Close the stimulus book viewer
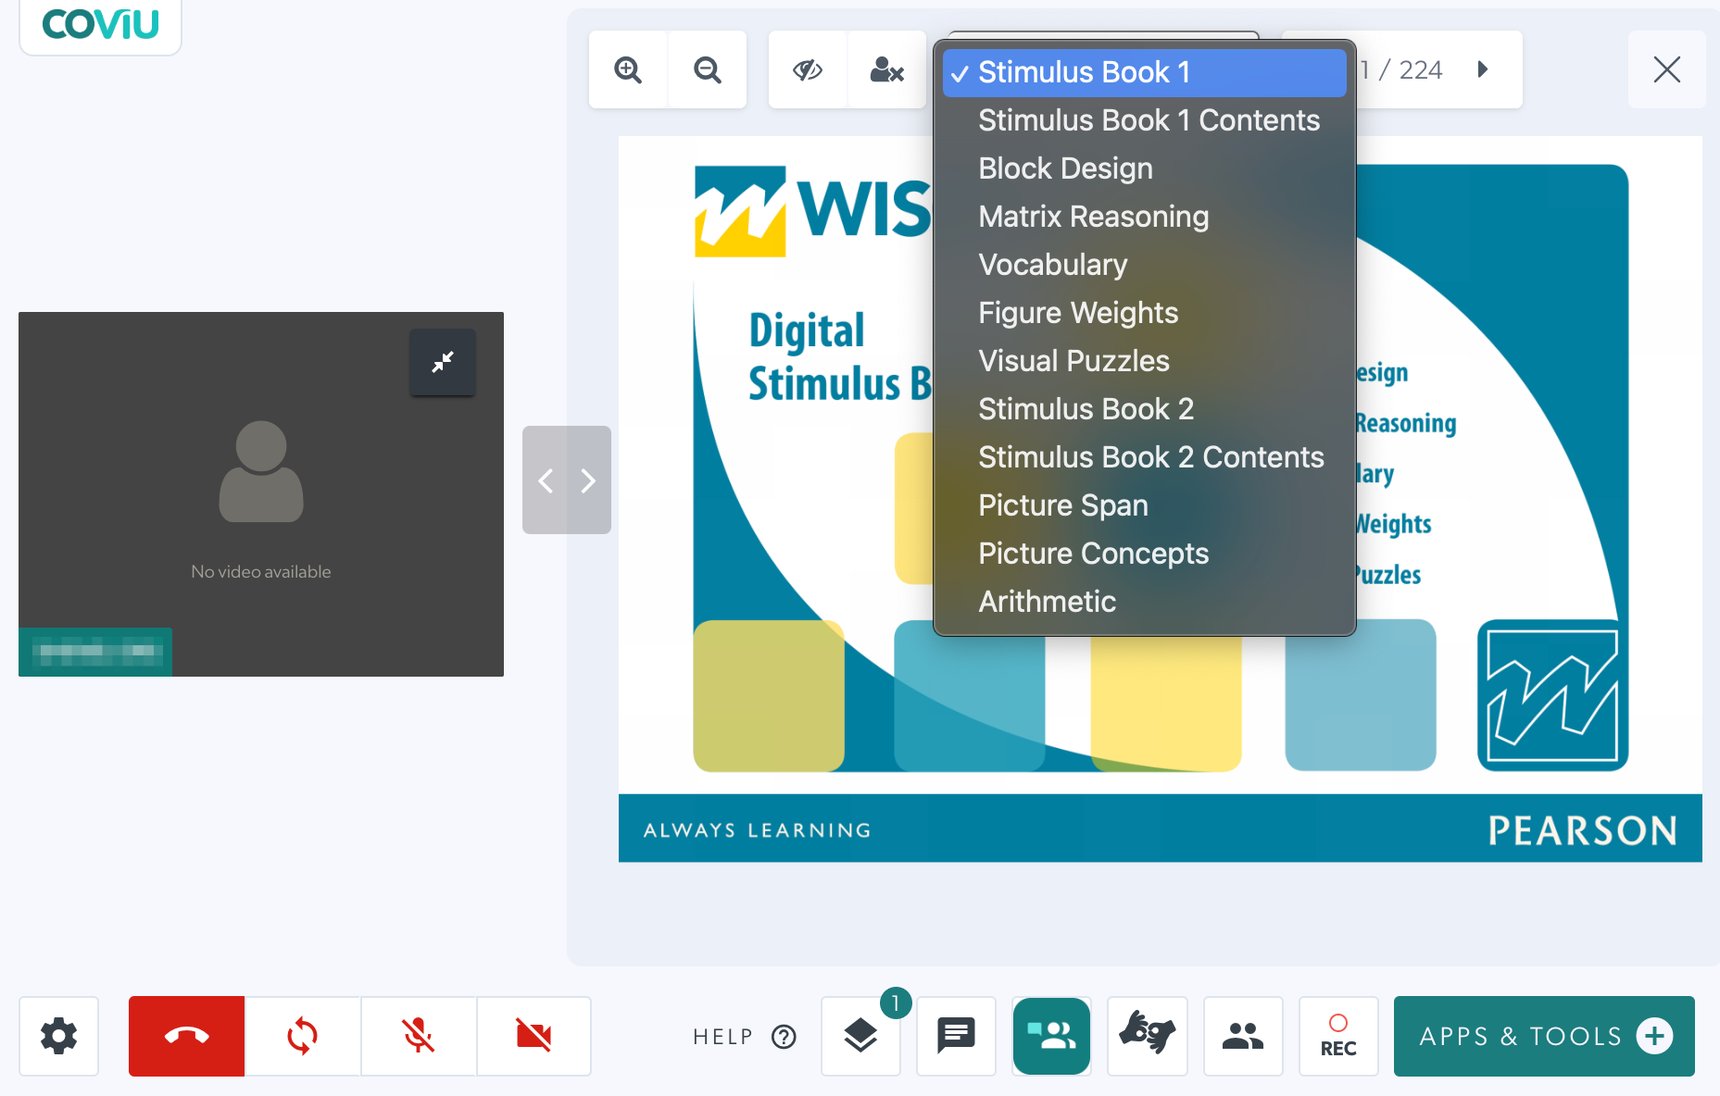 pos(1667,70)
